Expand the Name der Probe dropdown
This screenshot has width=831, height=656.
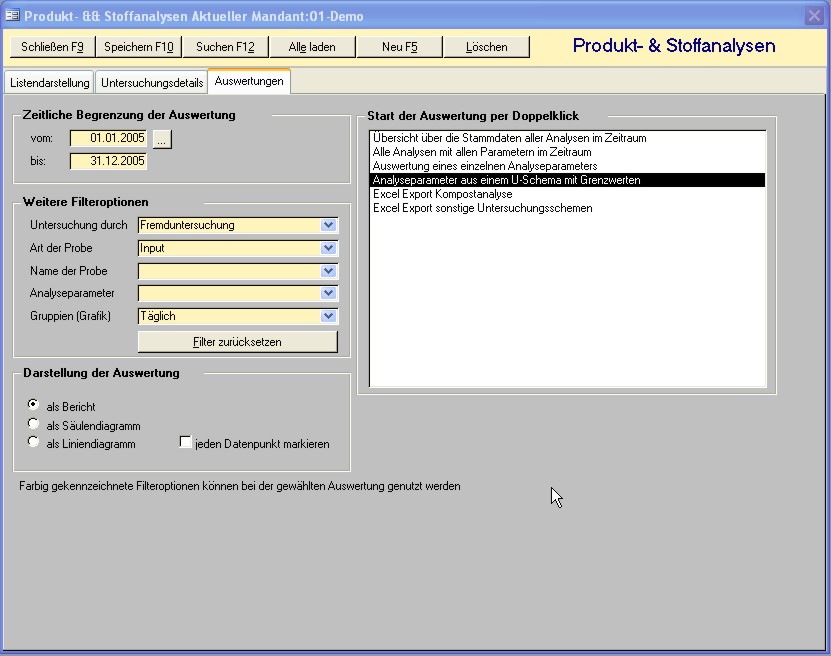tap(329, 271)
